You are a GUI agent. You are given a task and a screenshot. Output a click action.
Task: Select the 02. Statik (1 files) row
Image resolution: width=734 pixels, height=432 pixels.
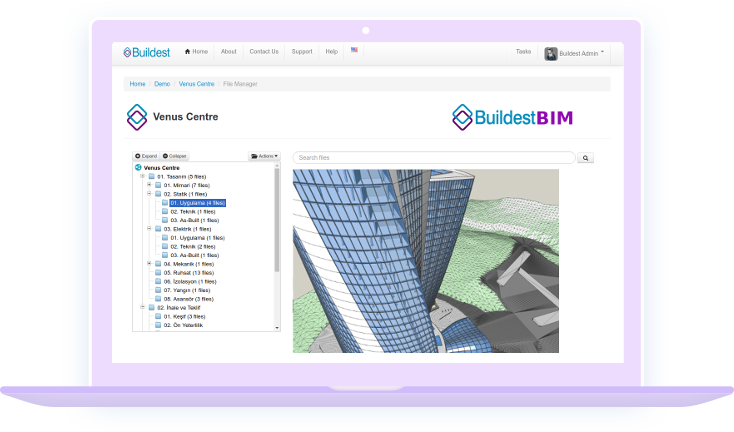point(185,194)
